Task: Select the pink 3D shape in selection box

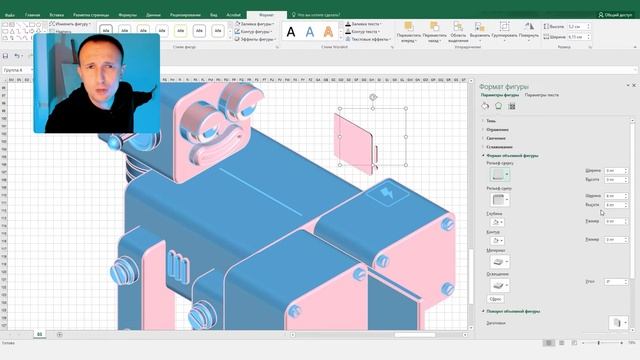Action: (x=354, y=143)
